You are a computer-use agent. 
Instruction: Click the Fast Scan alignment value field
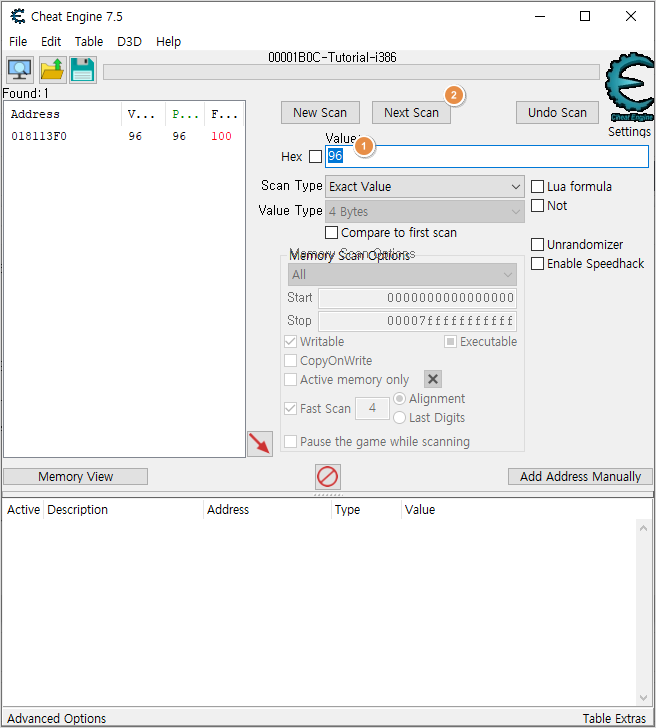coord(372,409)
